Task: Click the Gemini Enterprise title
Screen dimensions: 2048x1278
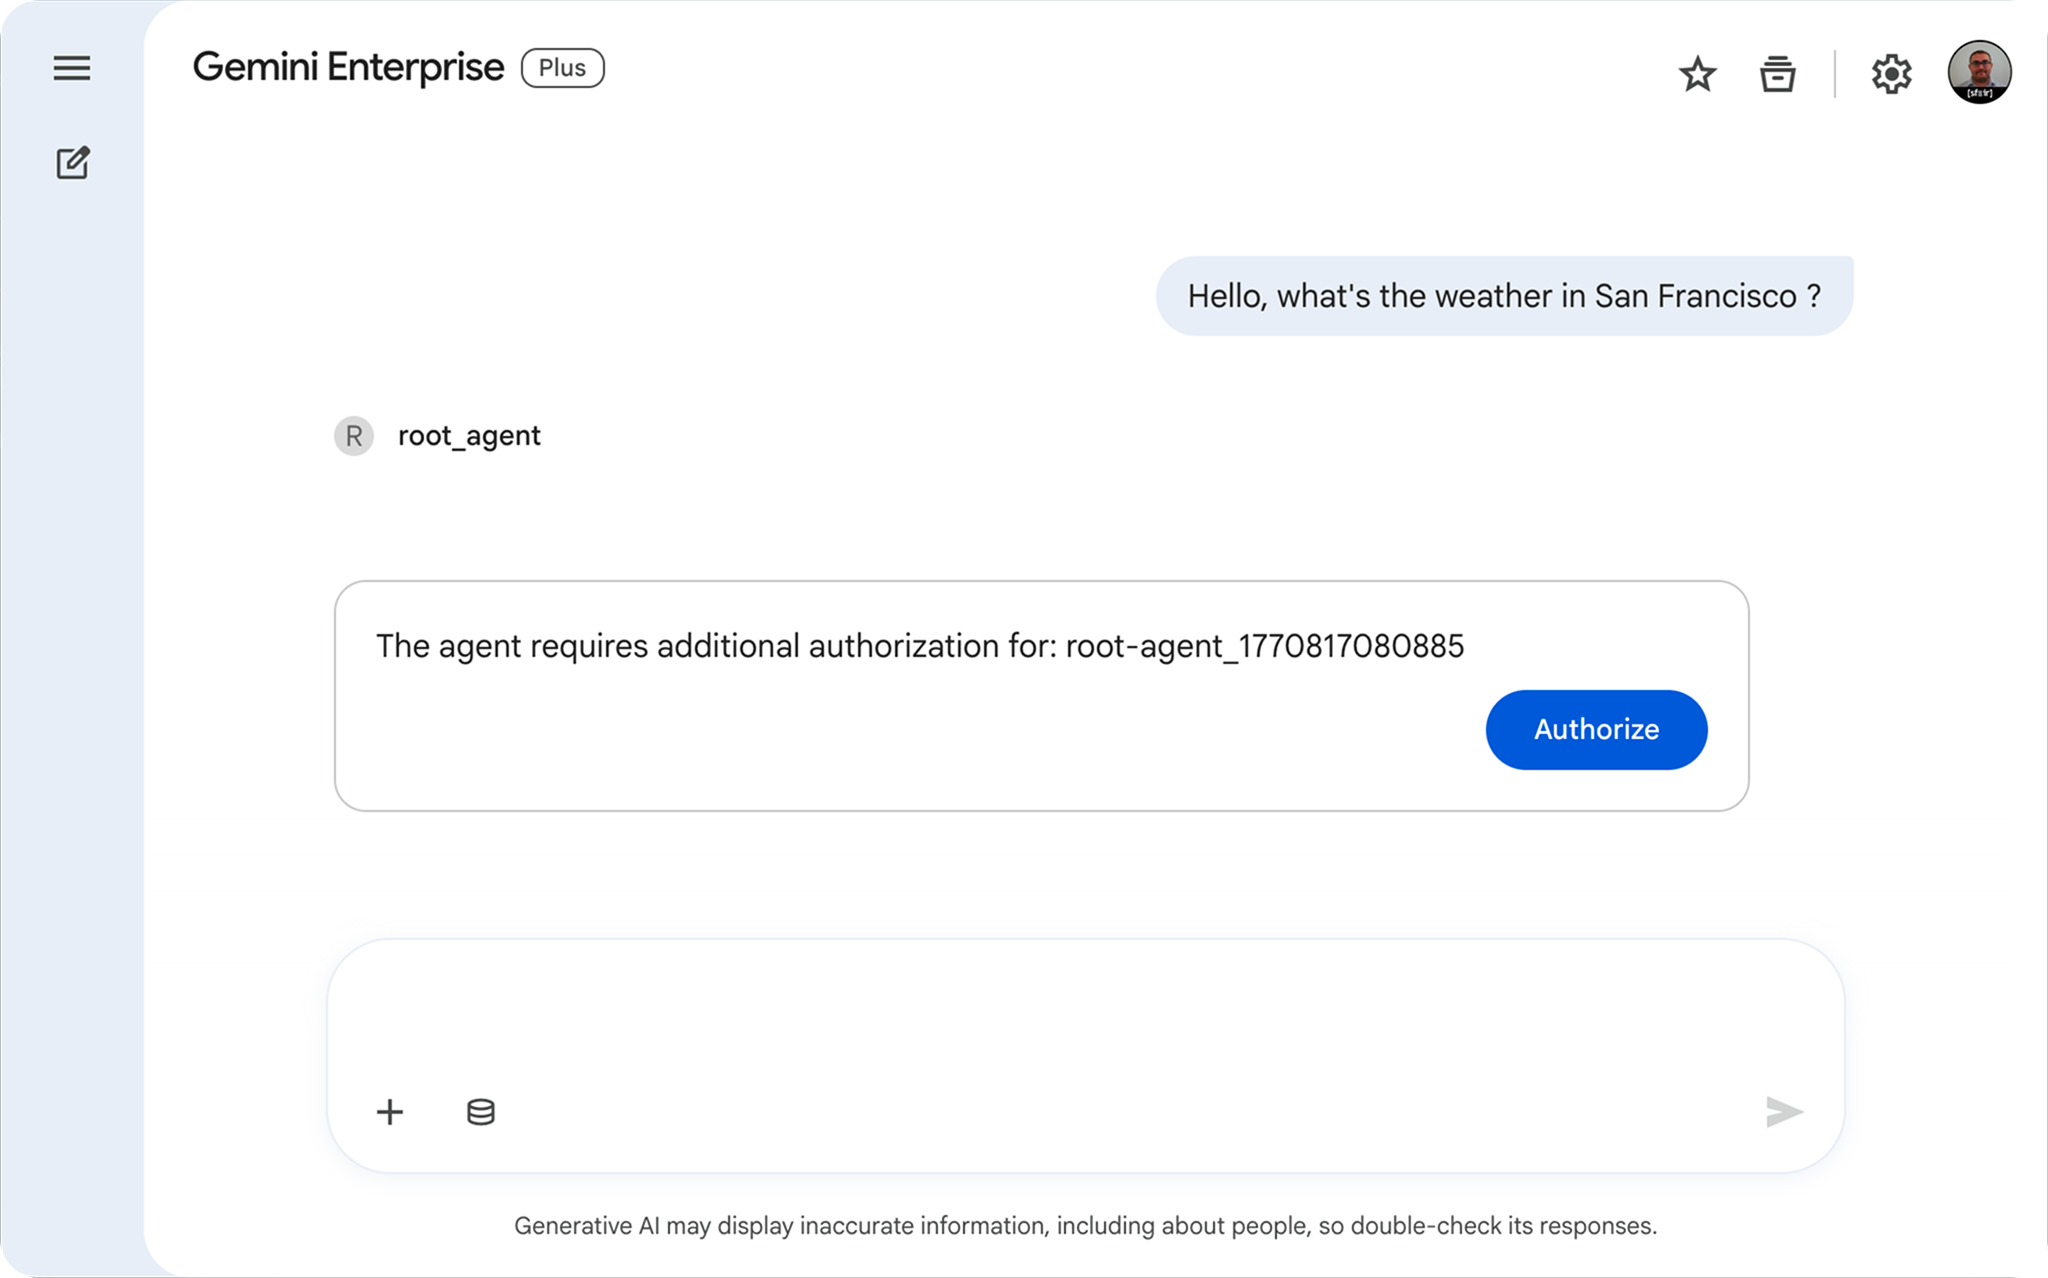Action: click(x=348, y=68)
